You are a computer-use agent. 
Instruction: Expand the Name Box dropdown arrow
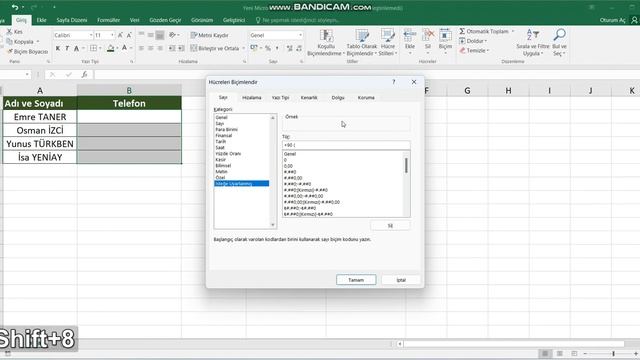[27, 74]
